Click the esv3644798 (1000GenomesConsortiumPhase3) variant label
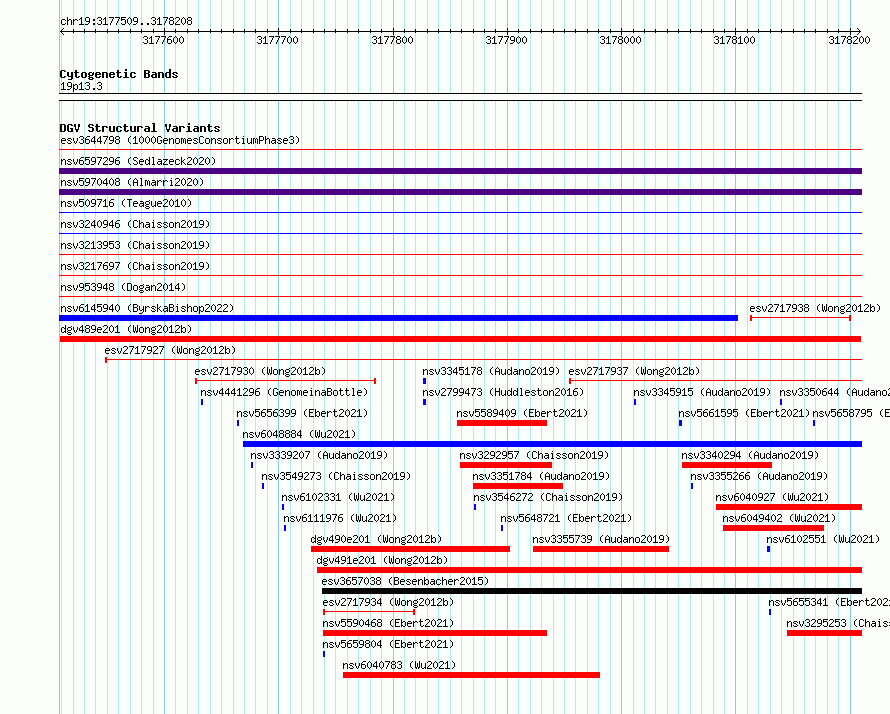890x714 pixels. click(x=179, y=140)
